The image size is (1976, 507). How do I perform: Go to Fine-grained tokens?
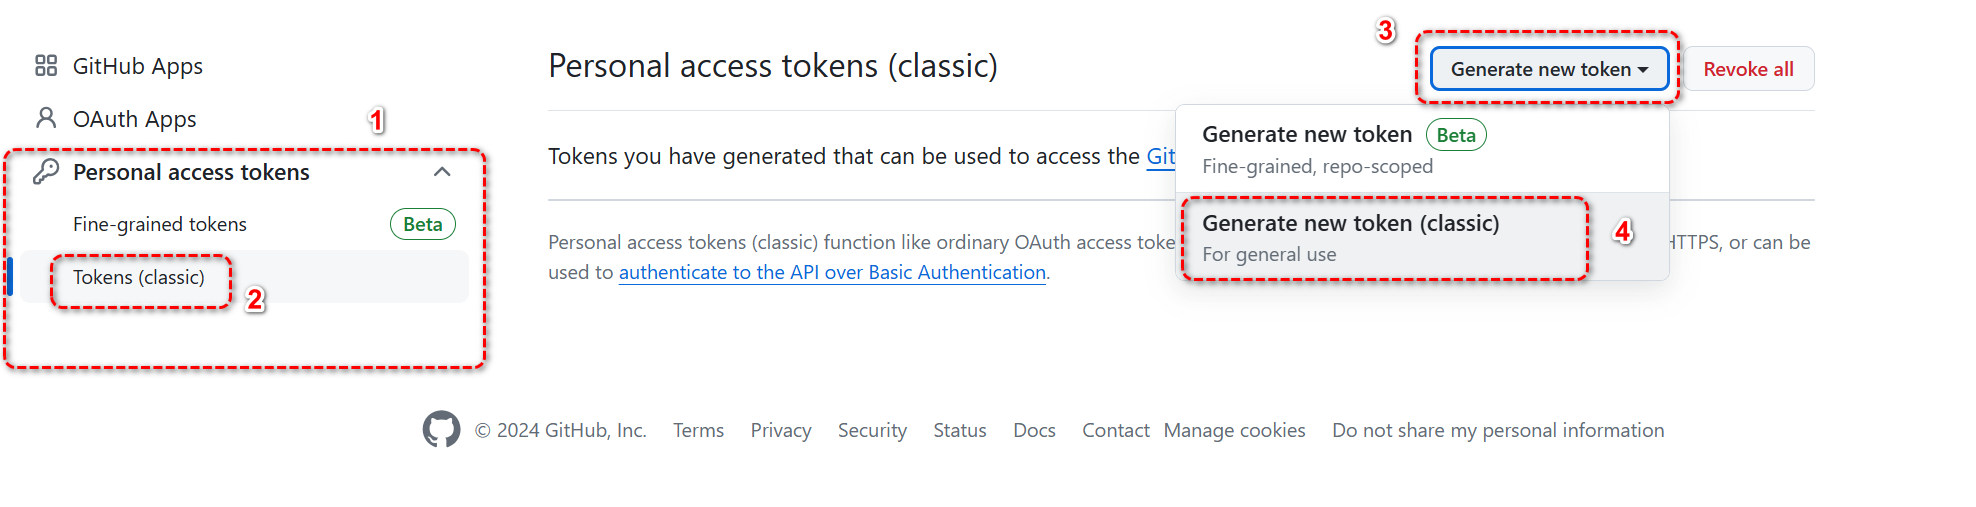point(160,224)
